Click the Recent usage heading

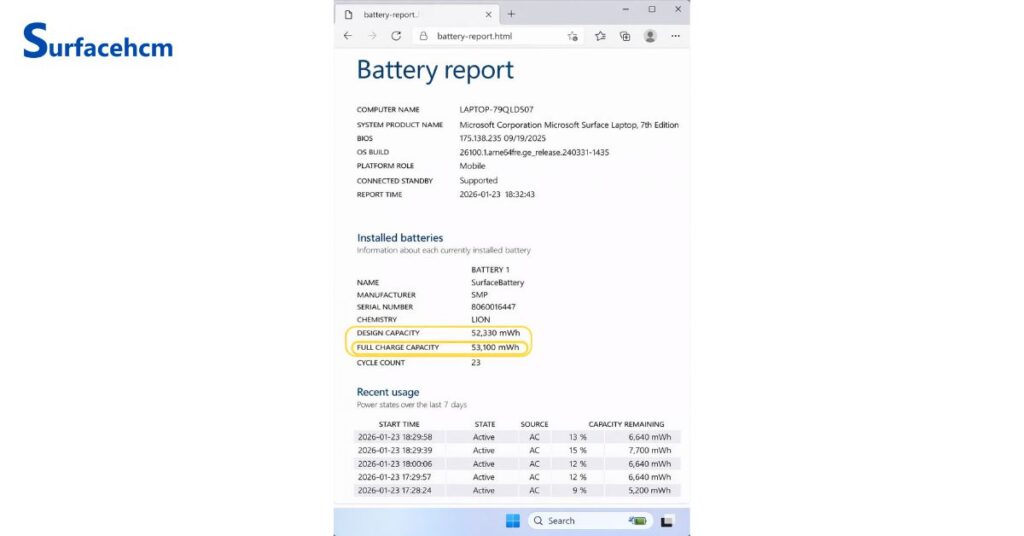(388, 392)
